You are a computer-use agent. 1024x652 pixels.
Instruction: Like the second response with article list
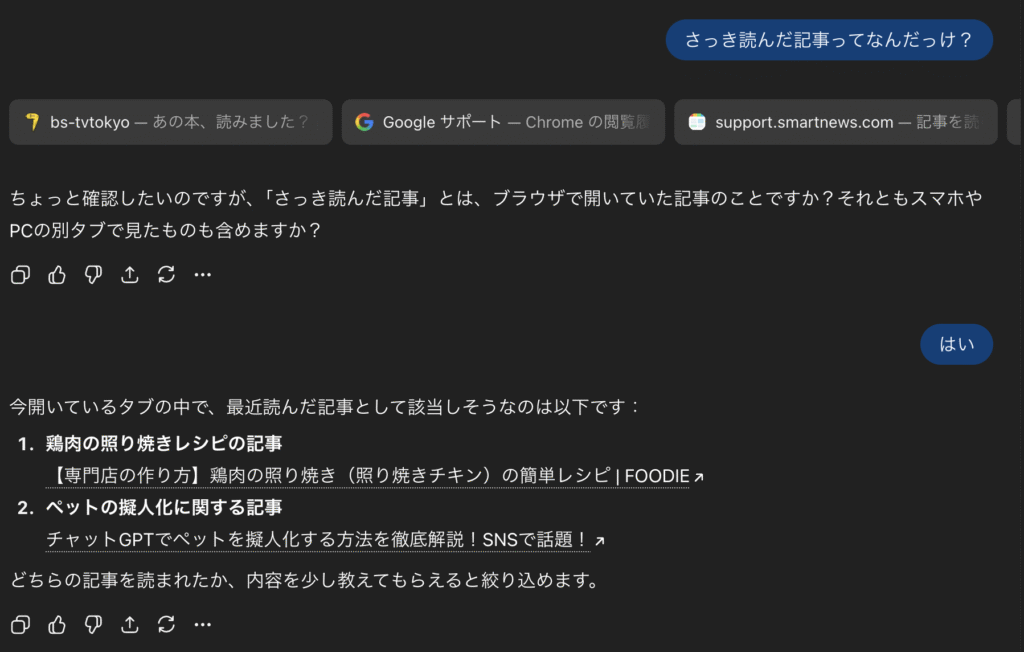57,625
